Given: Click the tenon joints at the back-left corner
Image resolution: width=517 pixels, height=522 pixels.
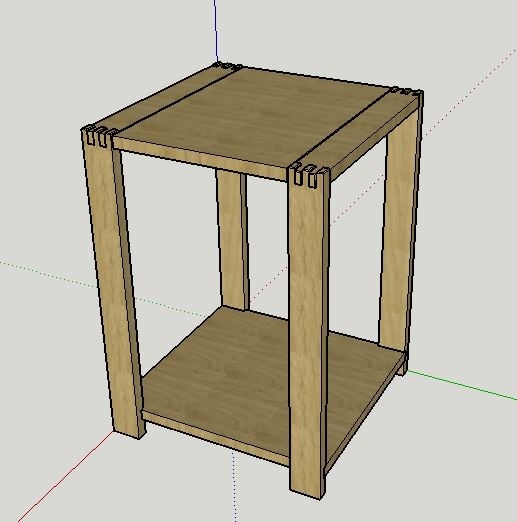Looking at the screenshot, I should point(227,66).
